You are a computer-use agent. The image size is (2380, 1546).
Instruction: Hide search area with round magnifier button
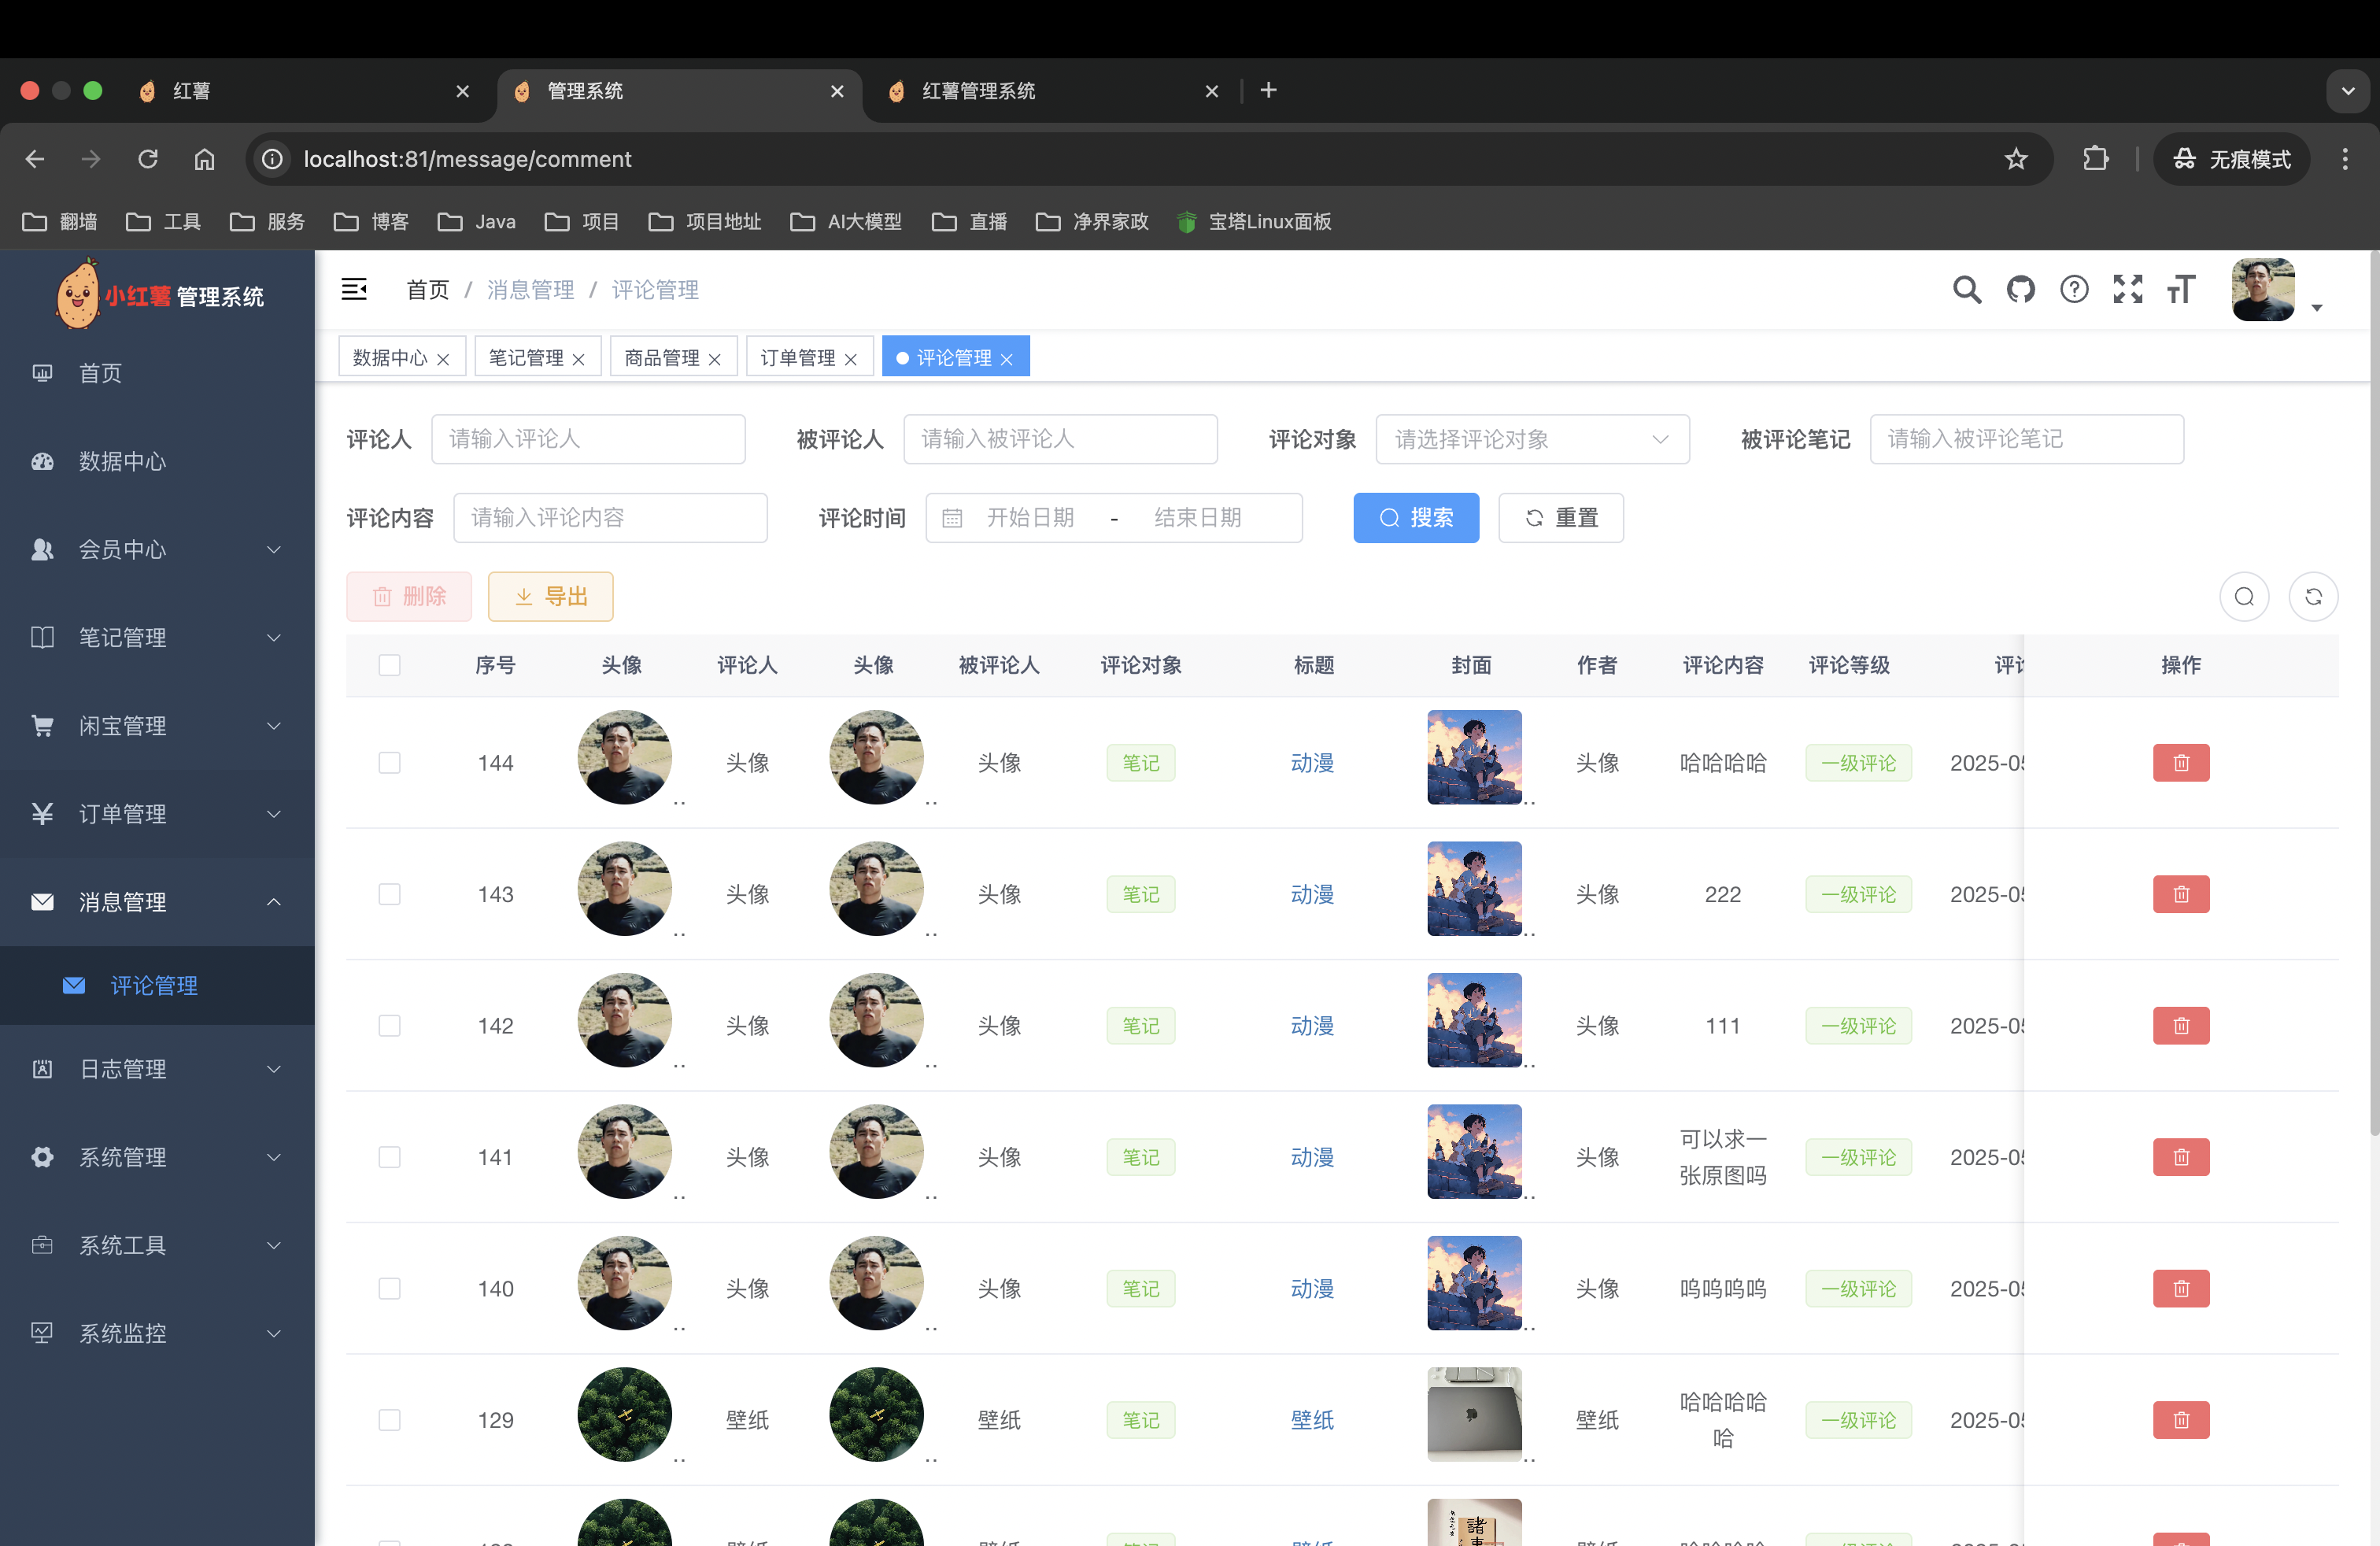(x=2244, y=597)
